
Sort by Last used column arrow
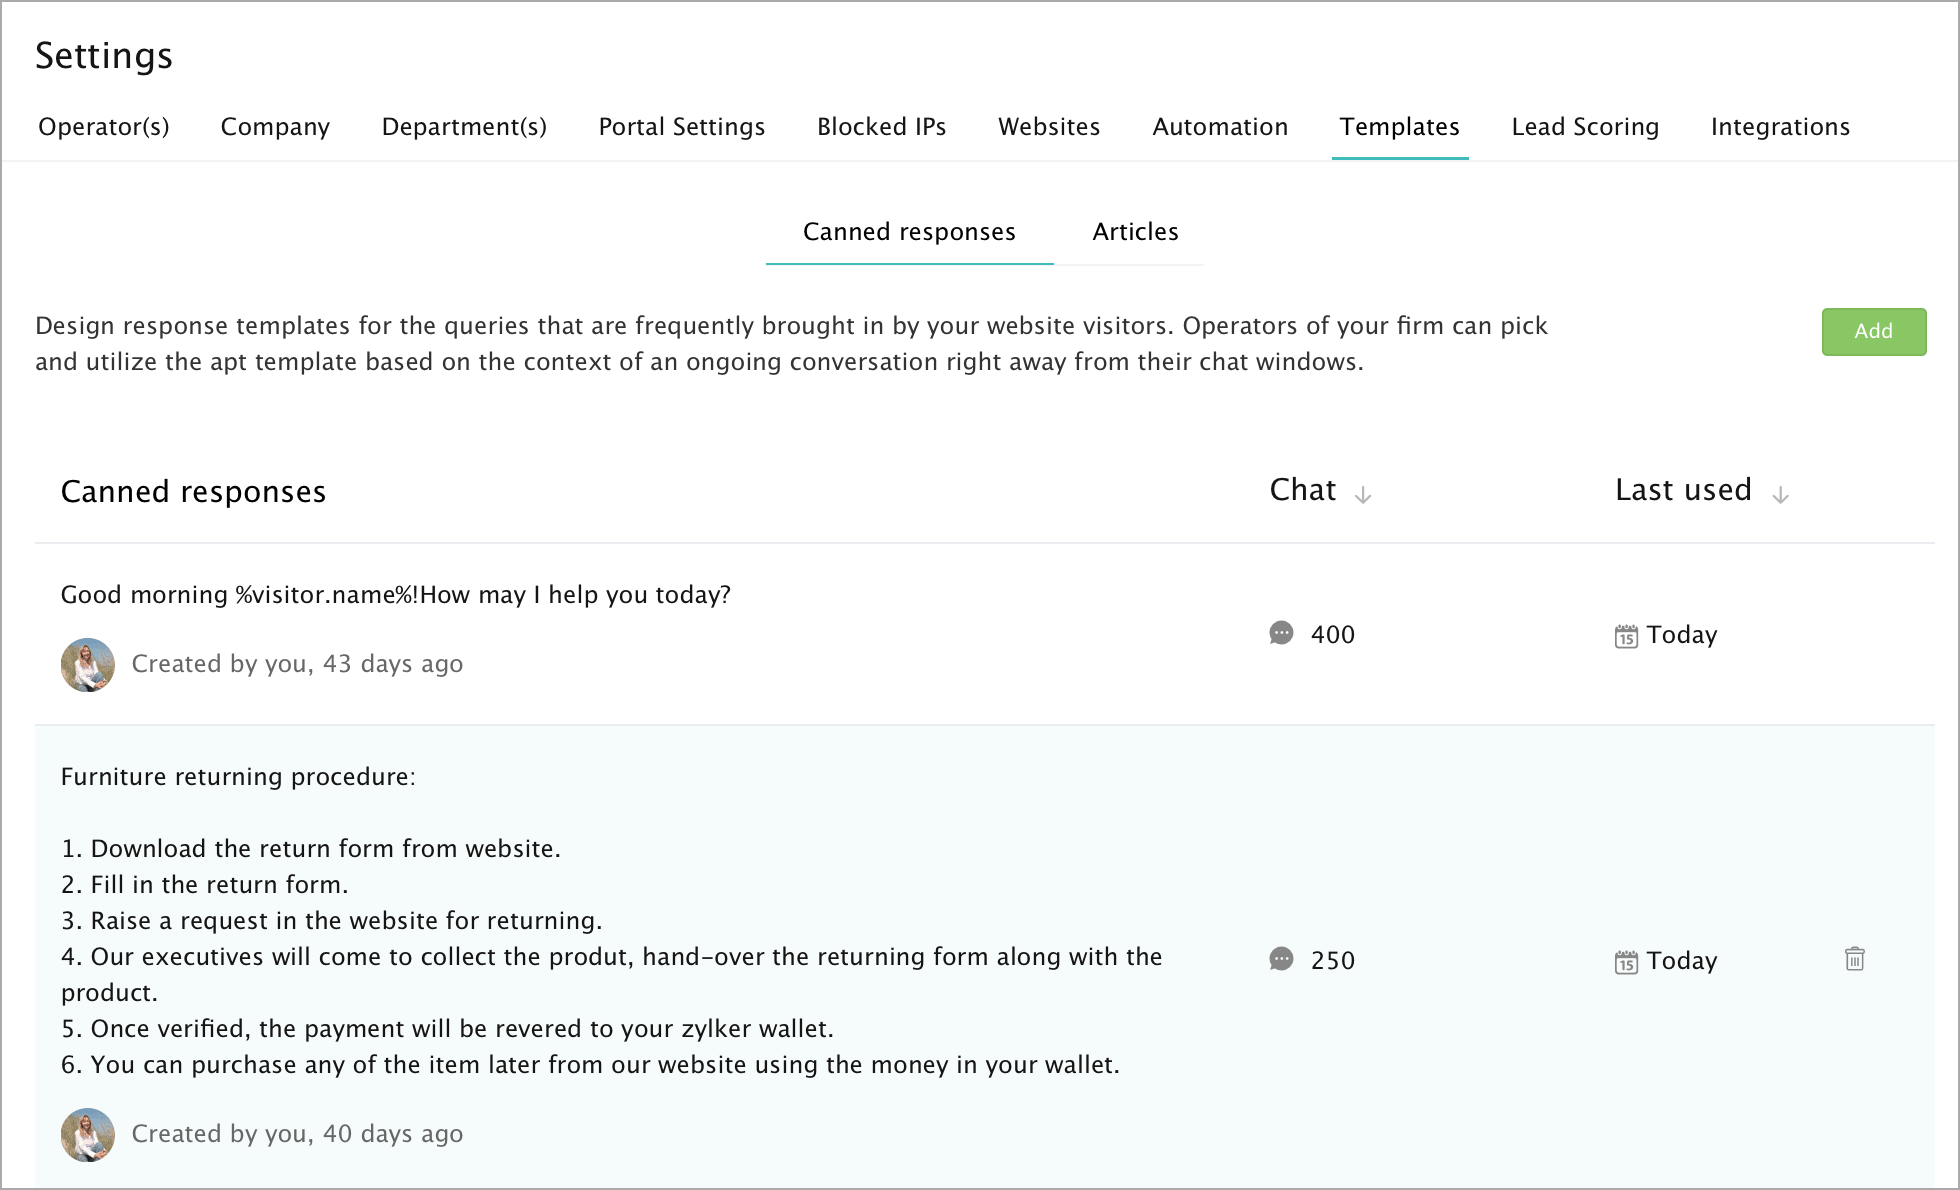click(x=1780, y=494)
